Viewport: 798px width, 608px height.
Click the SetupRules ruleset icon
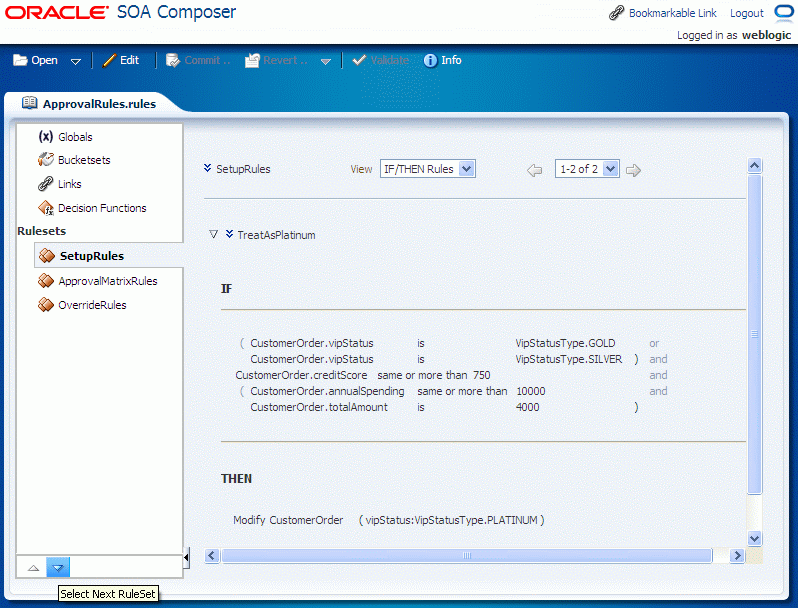click(47, 255)
